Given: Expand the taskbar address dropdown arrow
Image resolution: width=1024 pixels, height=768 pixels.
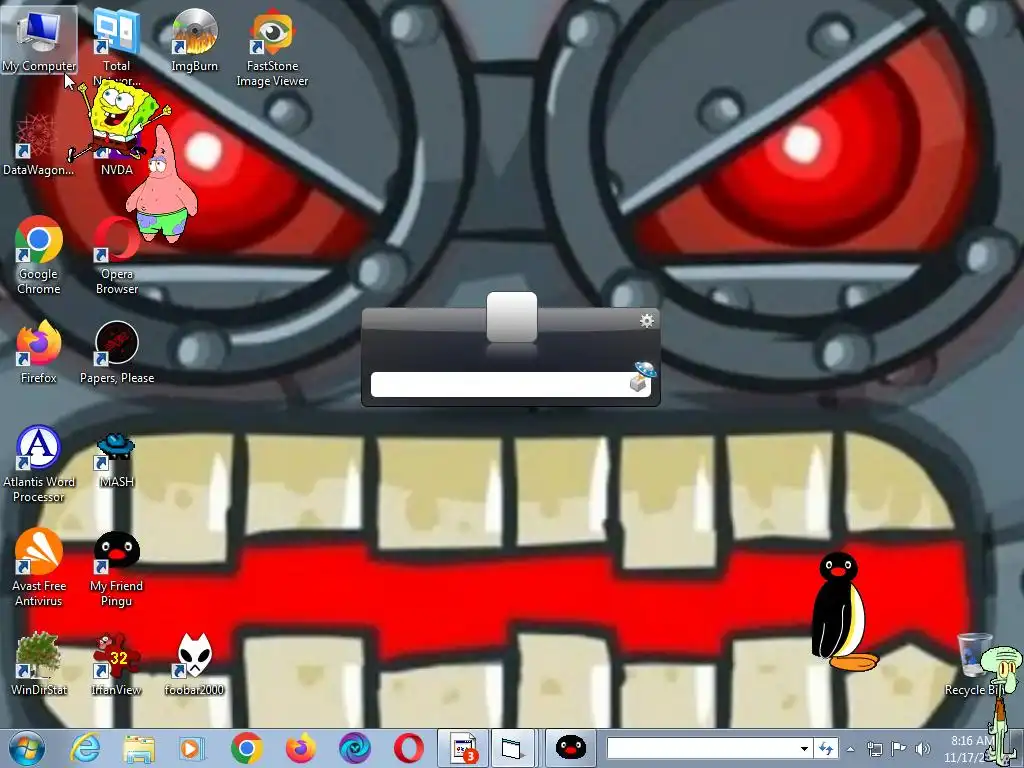Looking at the screenshot, I should coord(805,748).
